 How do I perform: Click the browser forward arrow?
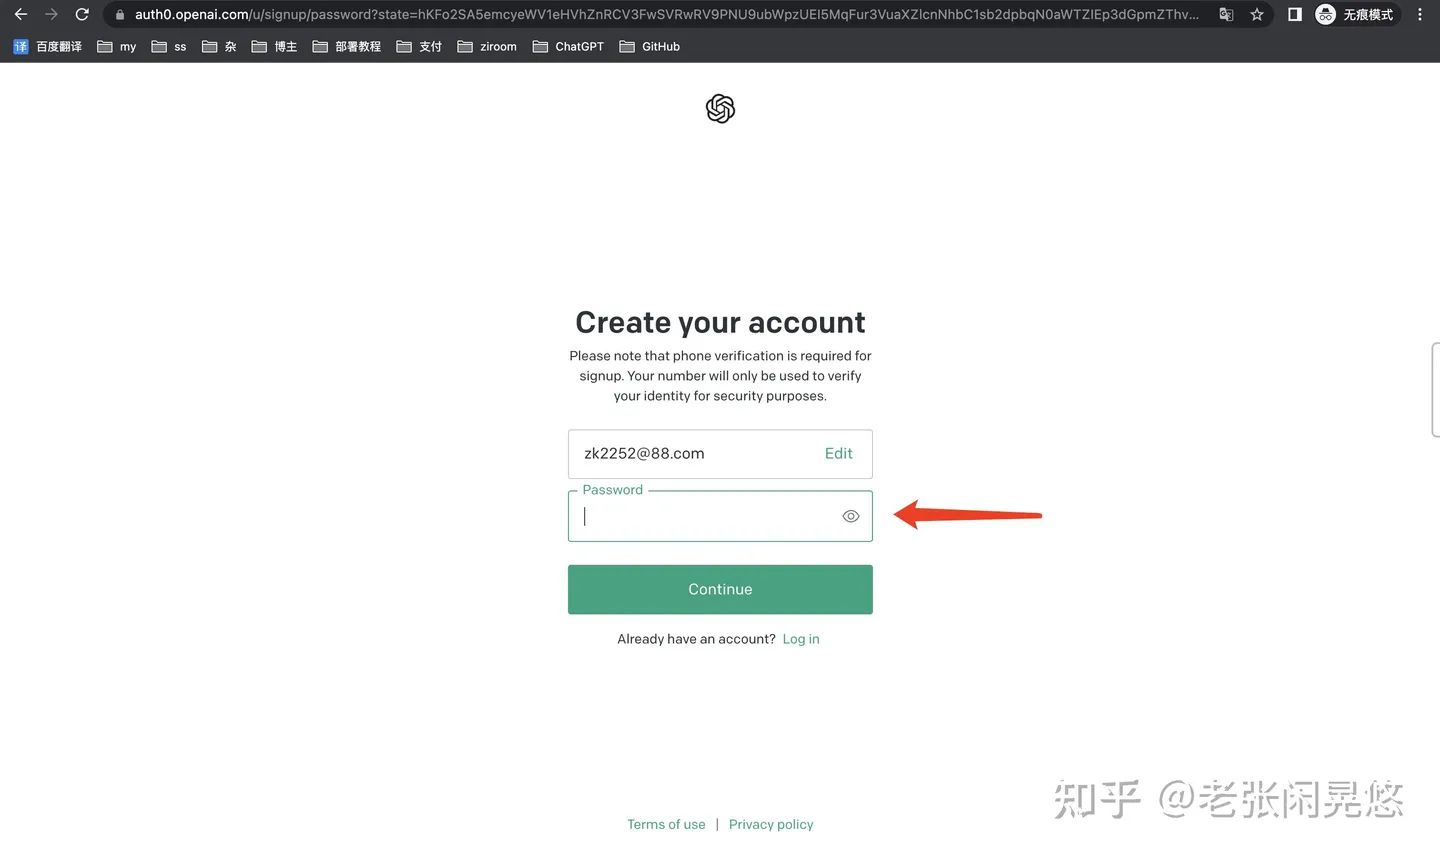click(51, 14)
